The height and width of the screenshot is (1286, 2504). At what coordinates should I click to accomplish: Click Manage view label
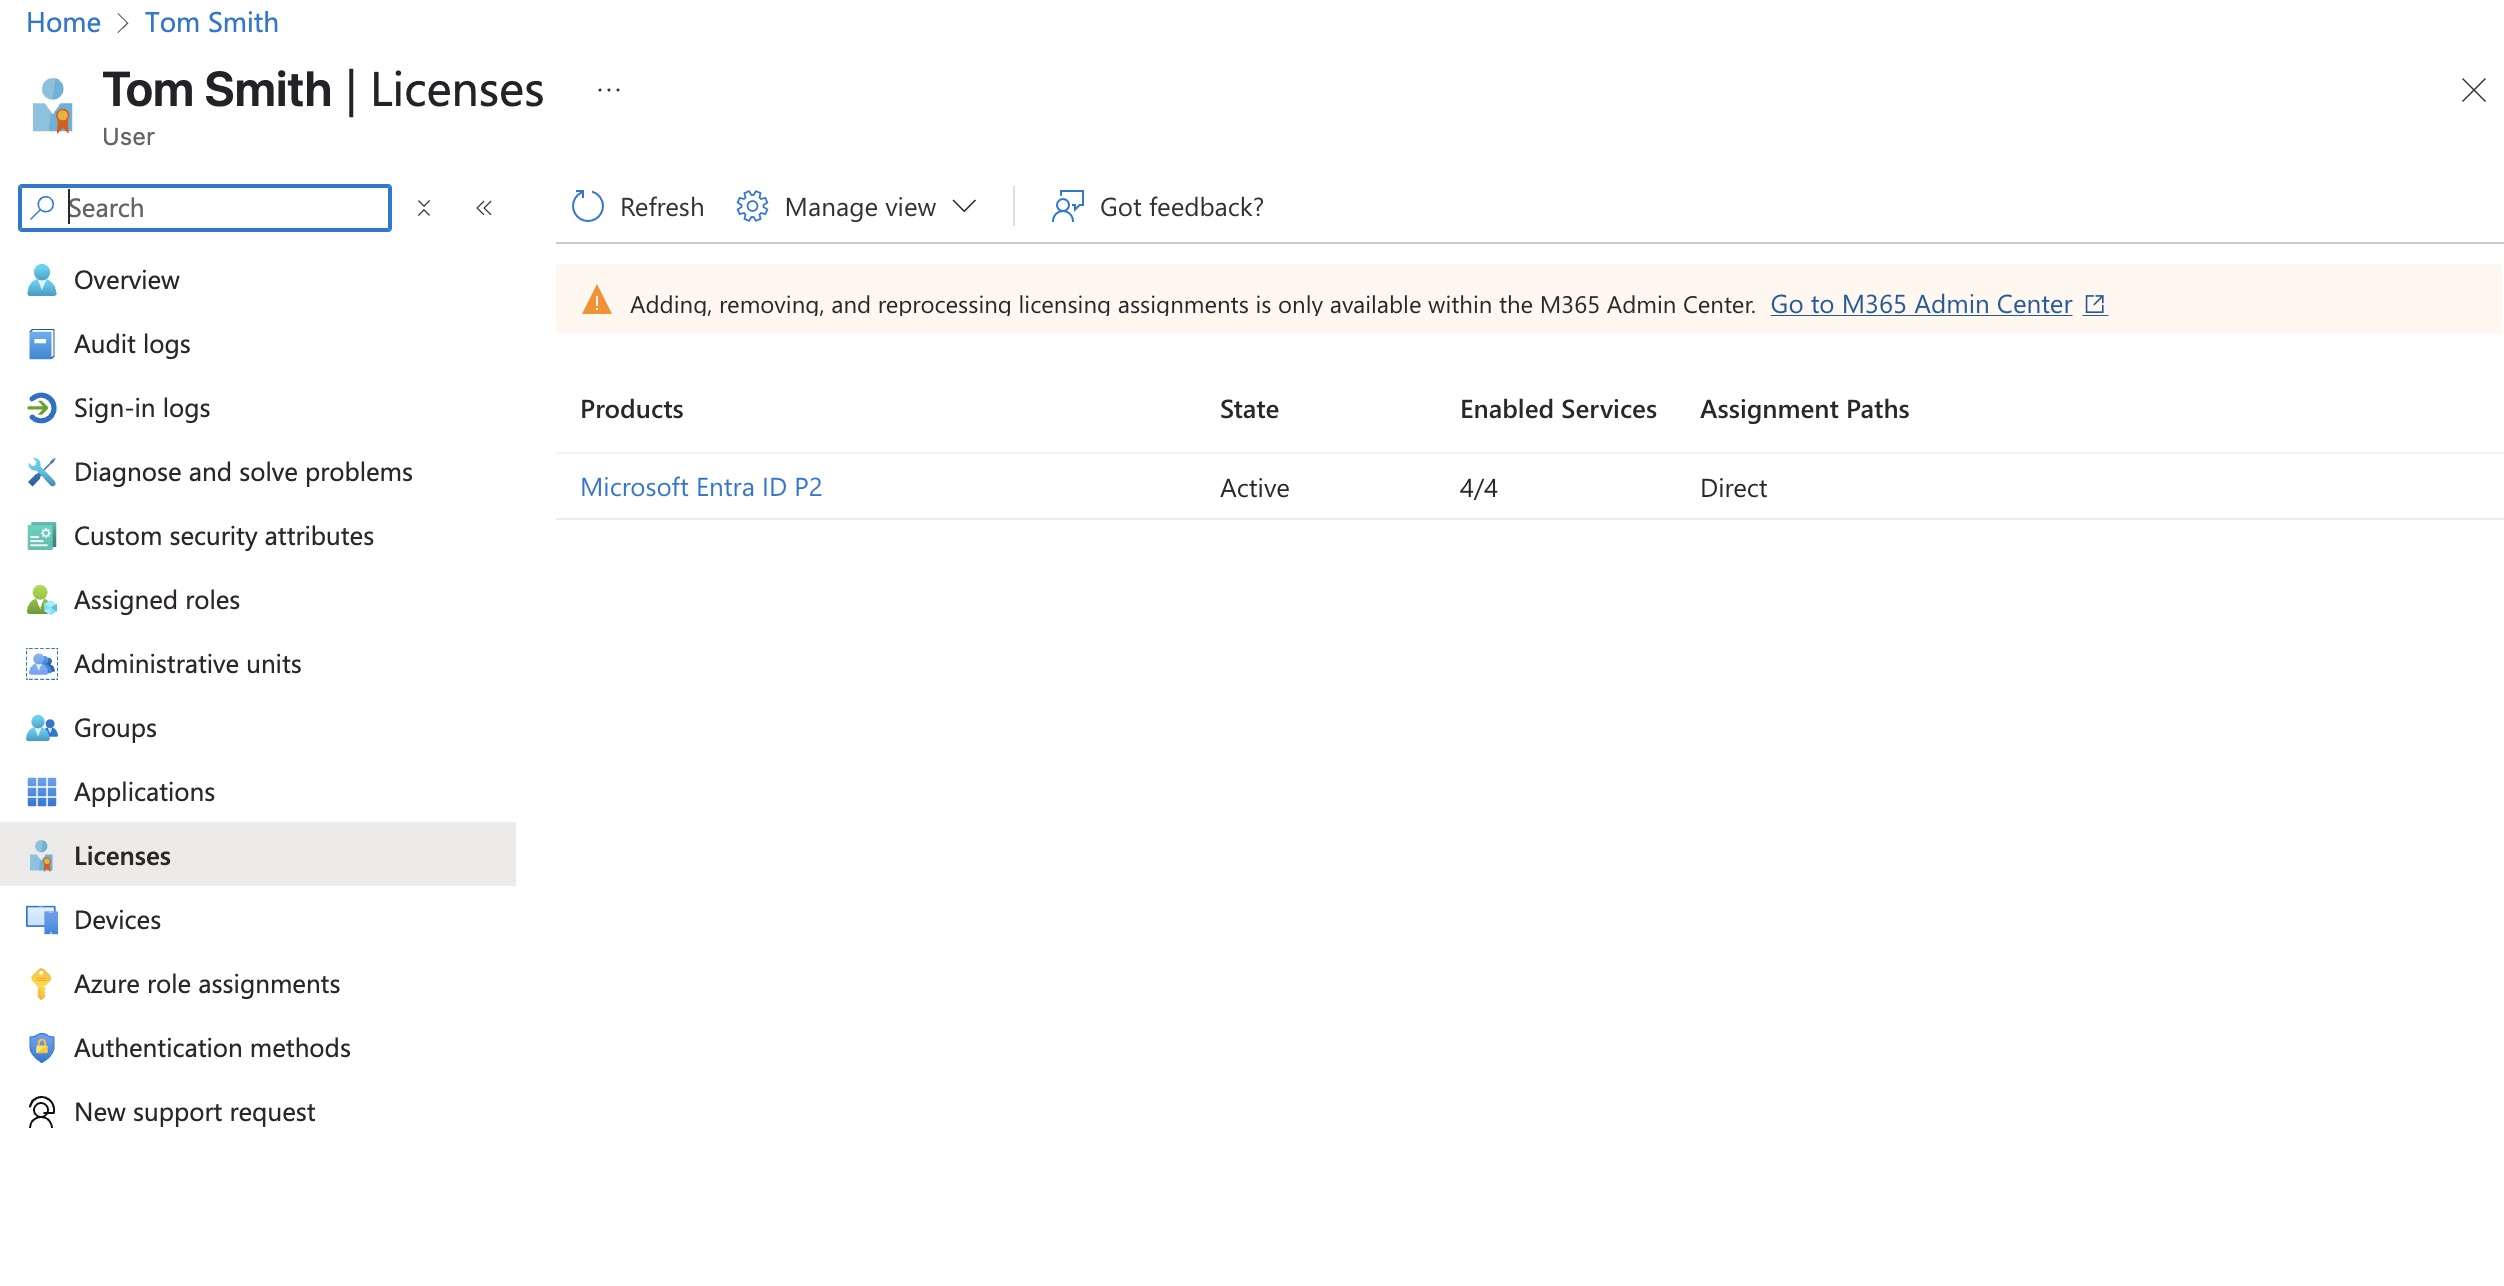click(x=860, y=207)
